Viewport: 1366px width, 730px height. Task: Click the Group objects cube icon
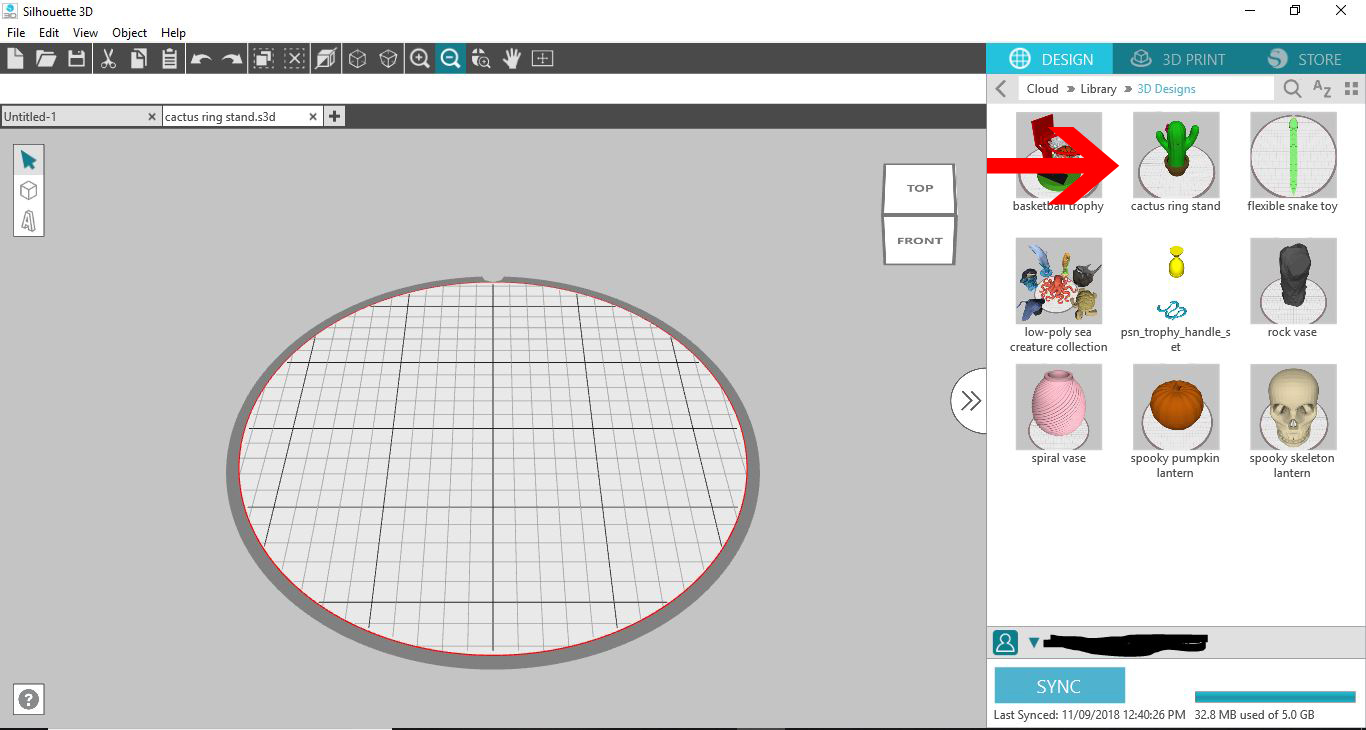[357, 59]
